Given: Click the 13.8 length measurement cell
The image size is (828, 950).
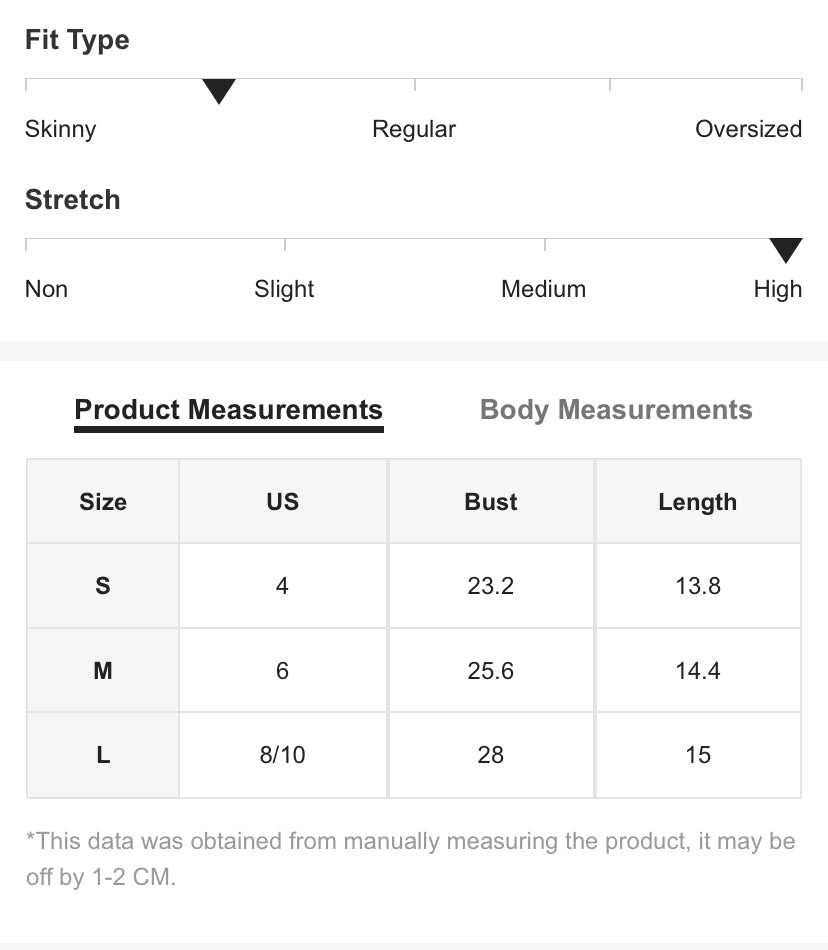Looking at the screenshot, I should [698, 586].
